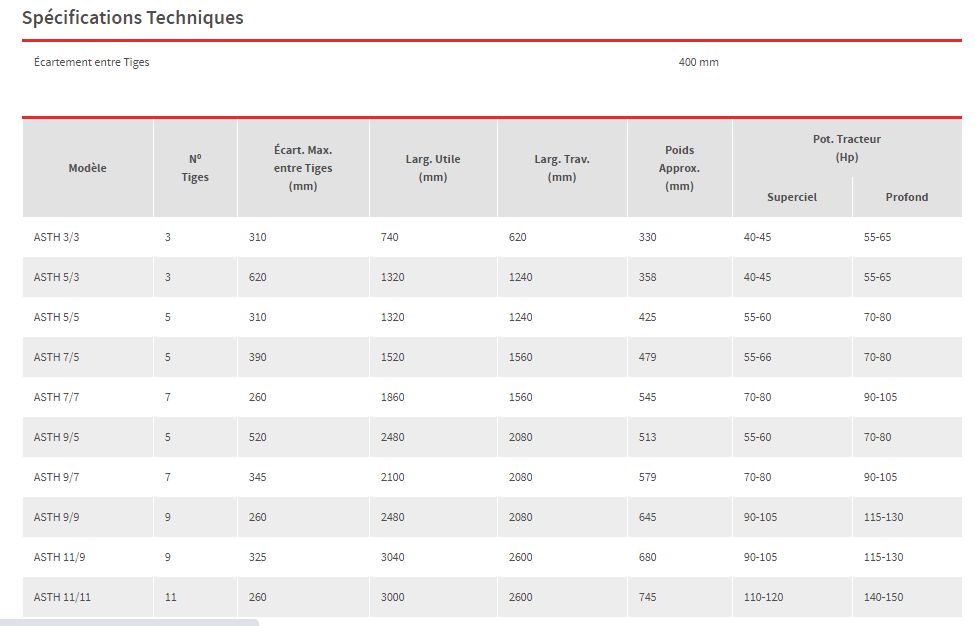975x626 pixels.
Task: Select the ASTH 5/5 model row
Action: (56, 317)
